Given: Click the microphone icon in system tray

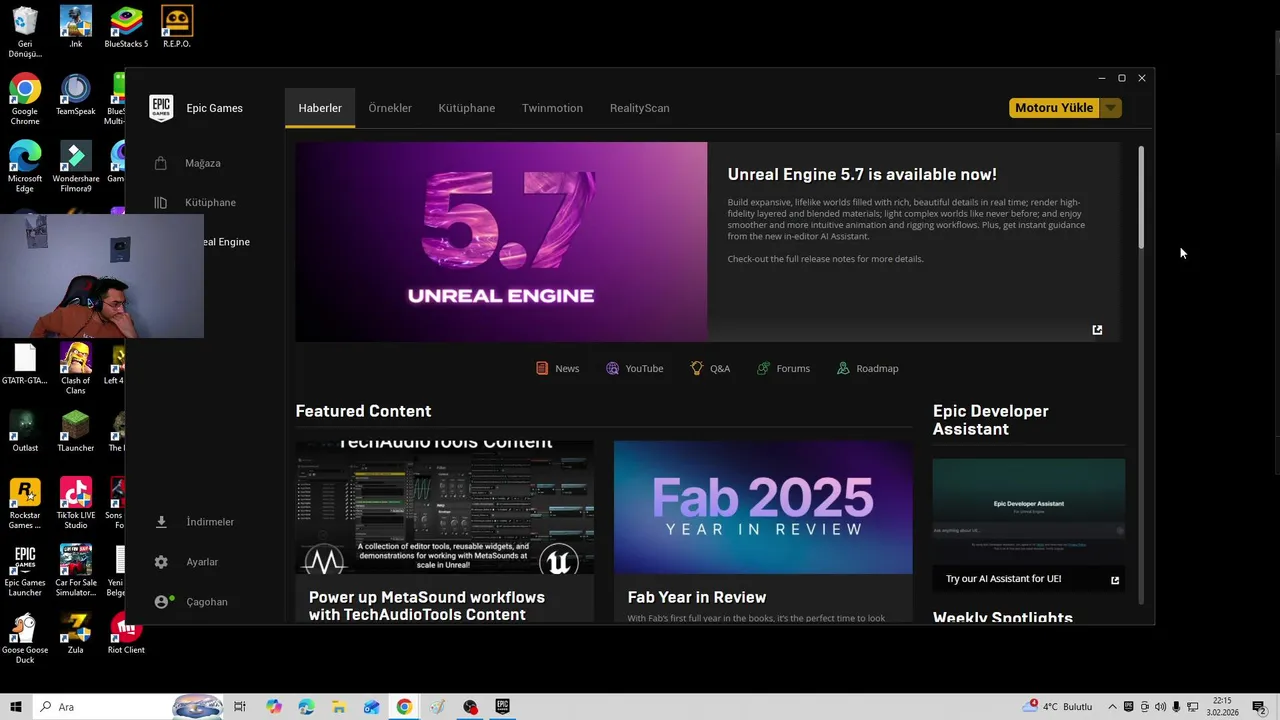Looking at the screenshot, I should click(1177, 707).
